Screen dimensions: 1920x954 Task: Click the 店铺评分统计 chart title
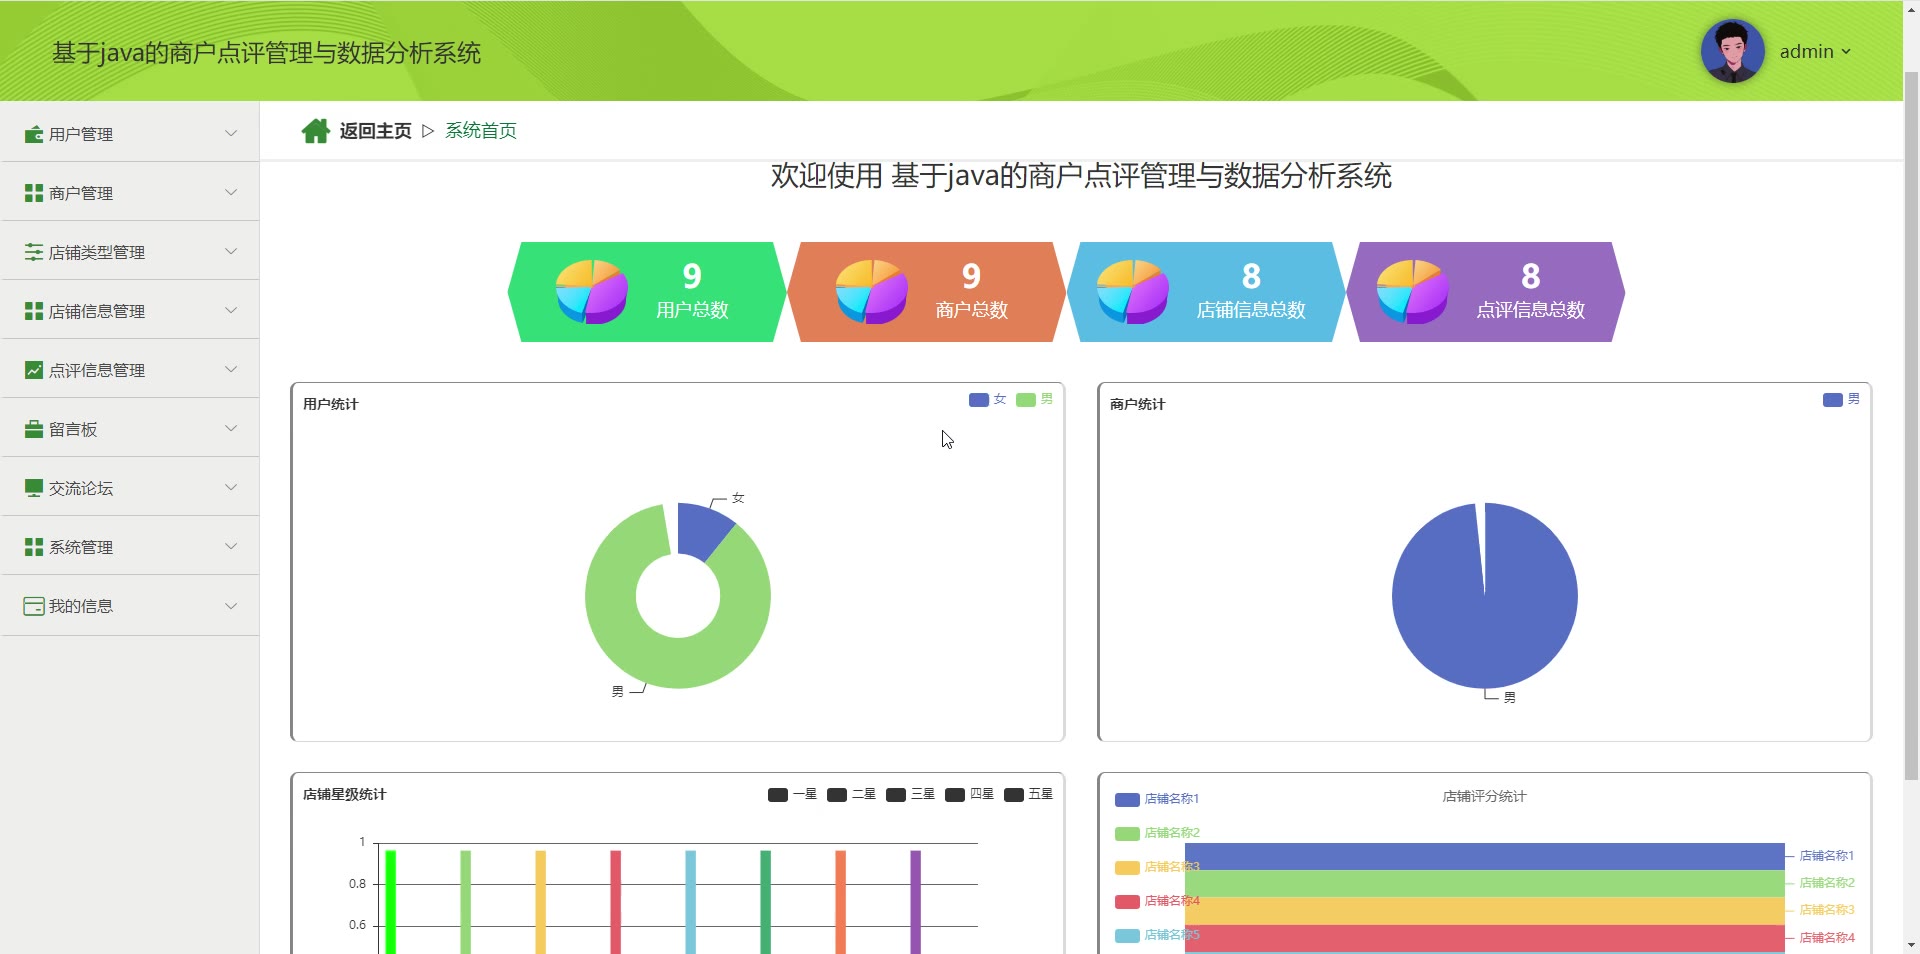(1484, 797)
